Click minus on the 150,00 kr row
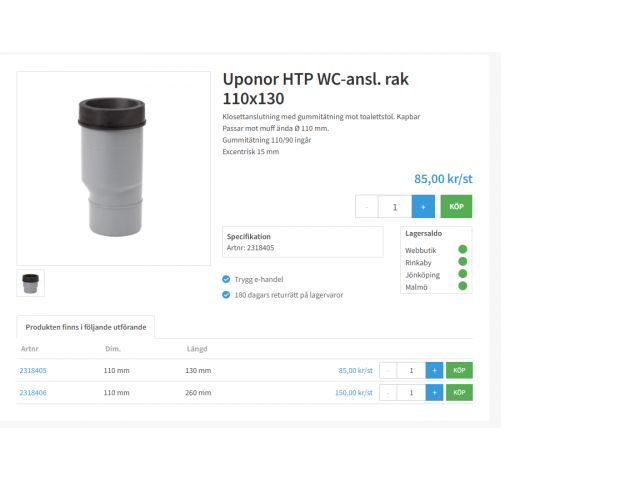This screenshot has height=480, width=640. click(x=388, y=393)
